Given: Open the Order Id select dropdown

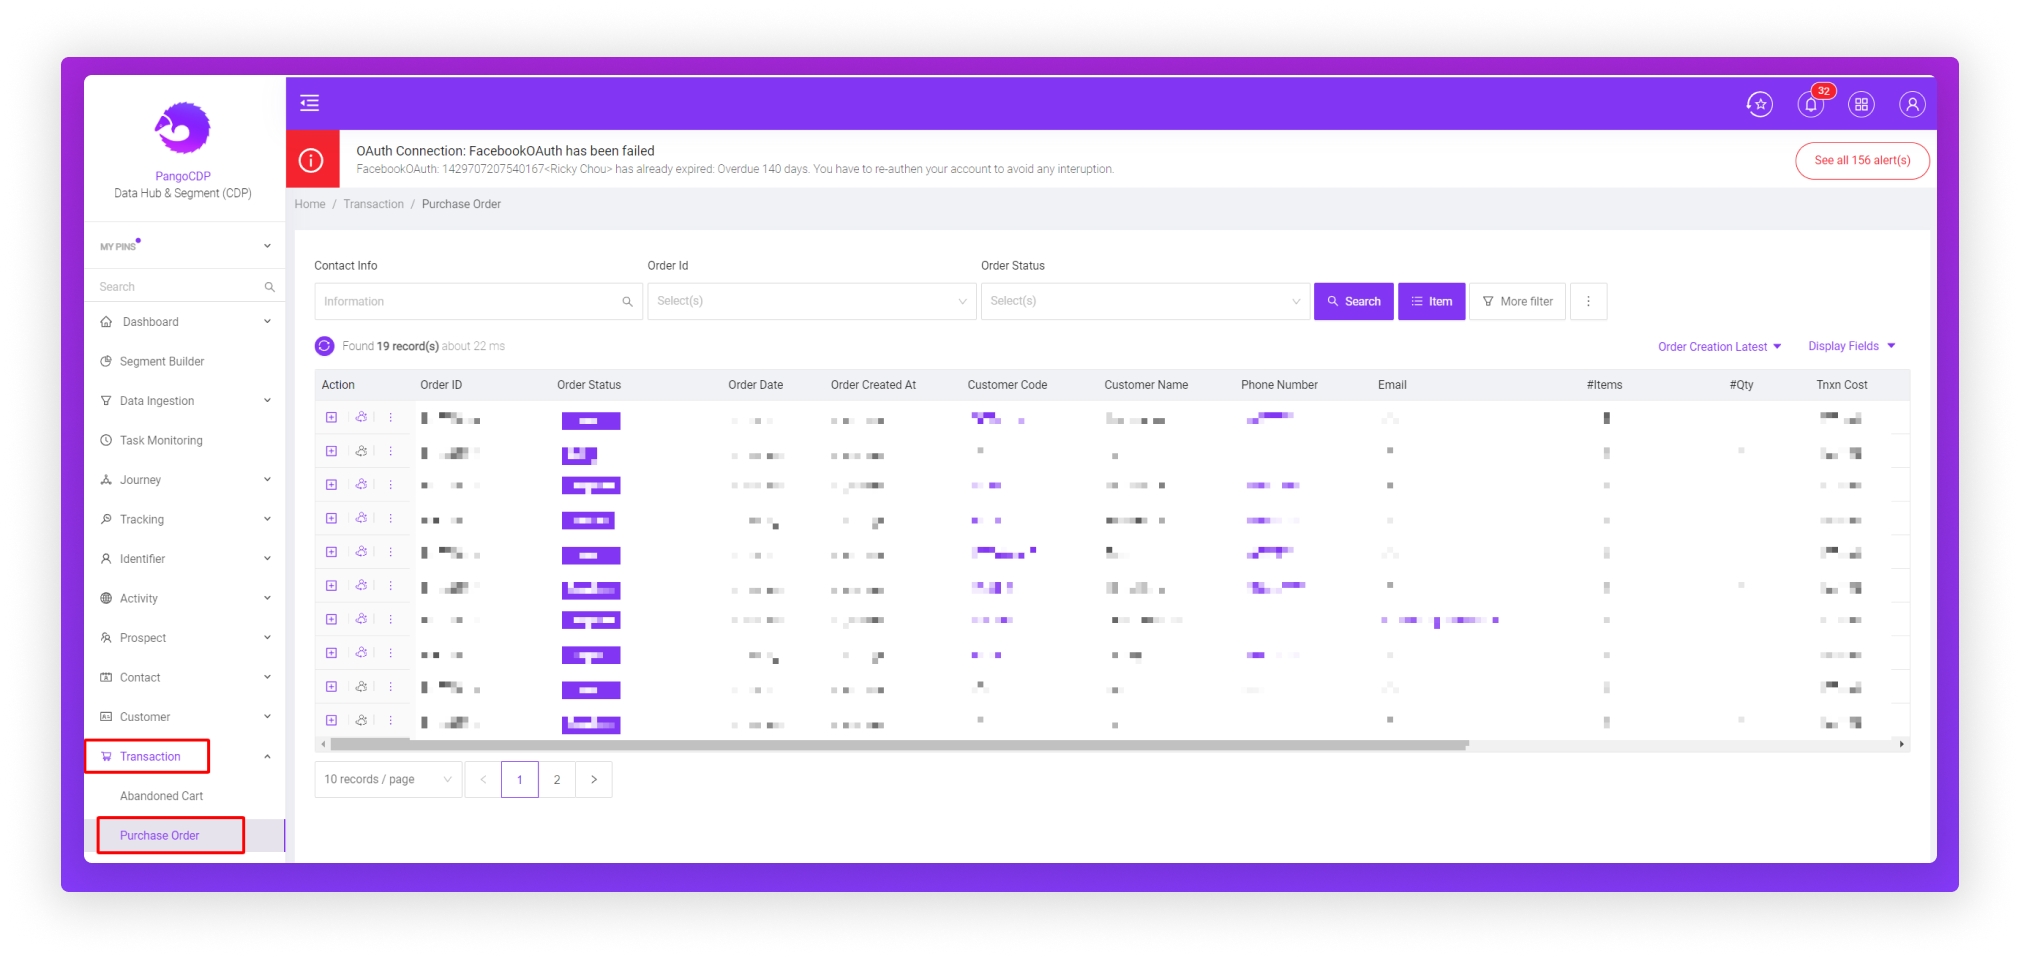Looking at the screenshot, I should click(811, 301).
